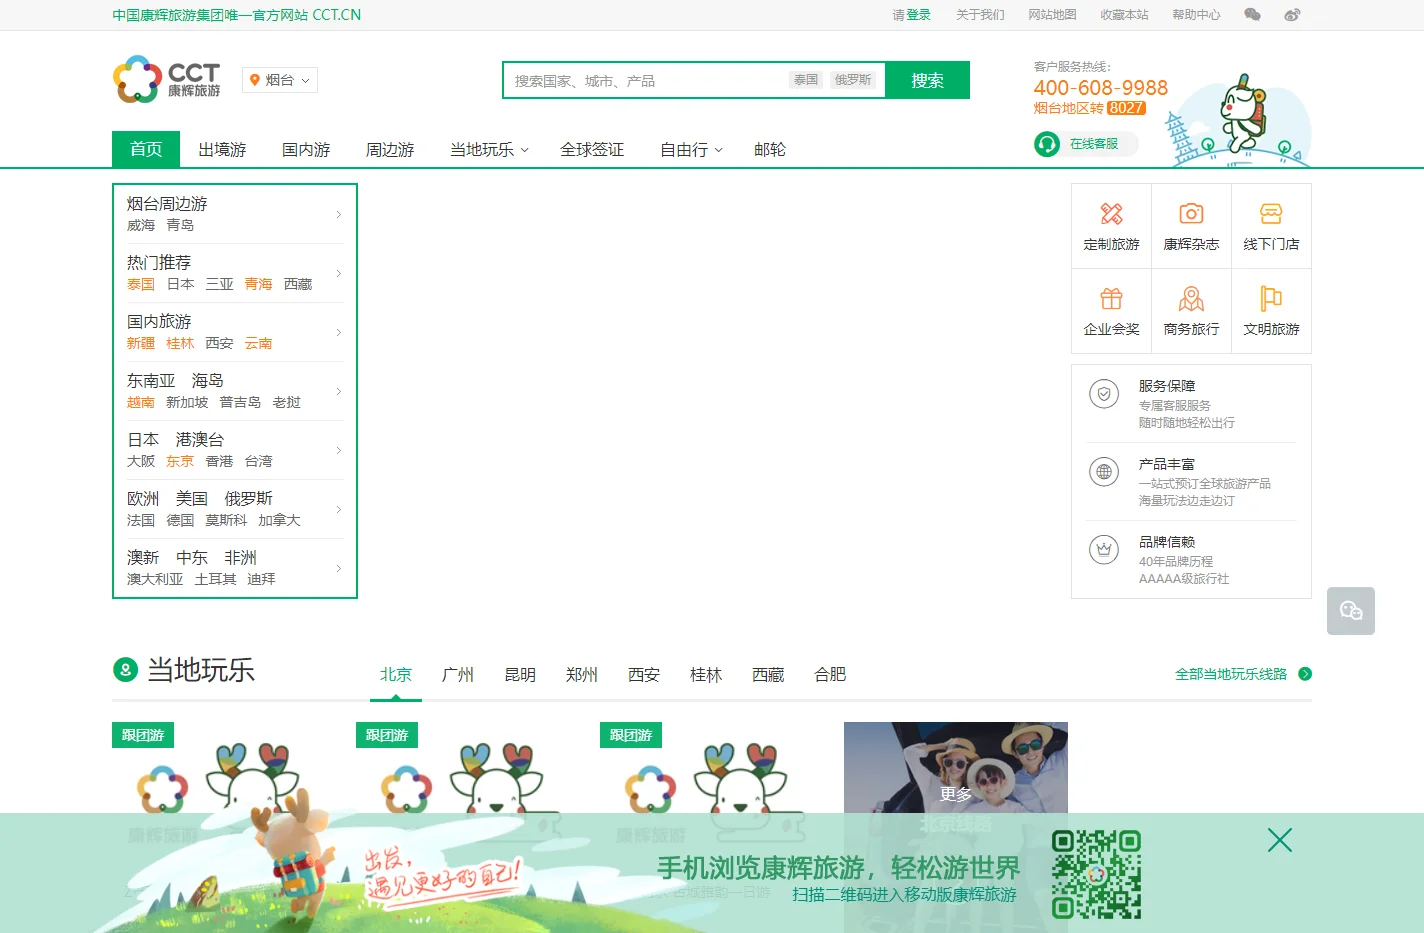
Task: Open the 更多 tour photo thumbnail
Action: pos(956,794)
